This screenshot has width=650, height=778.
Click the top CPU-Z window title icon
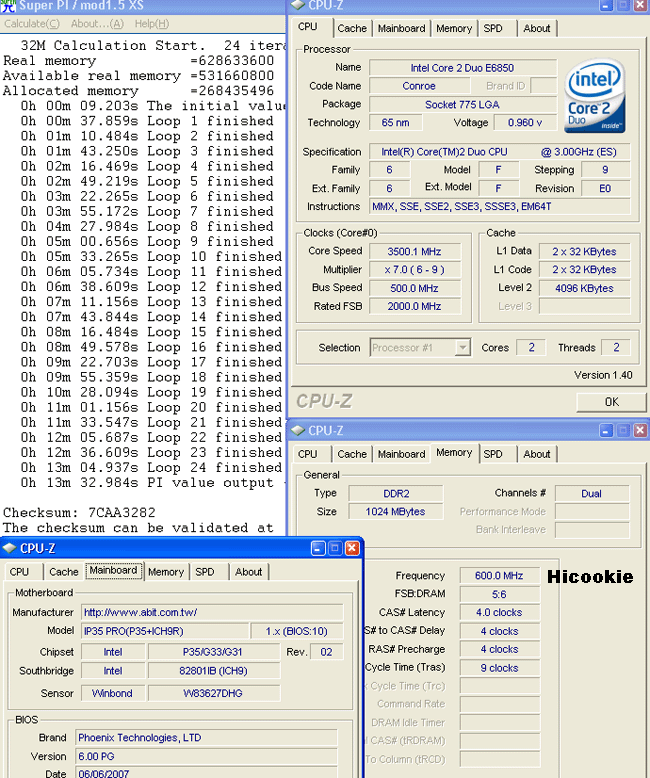tap(298, 5)
